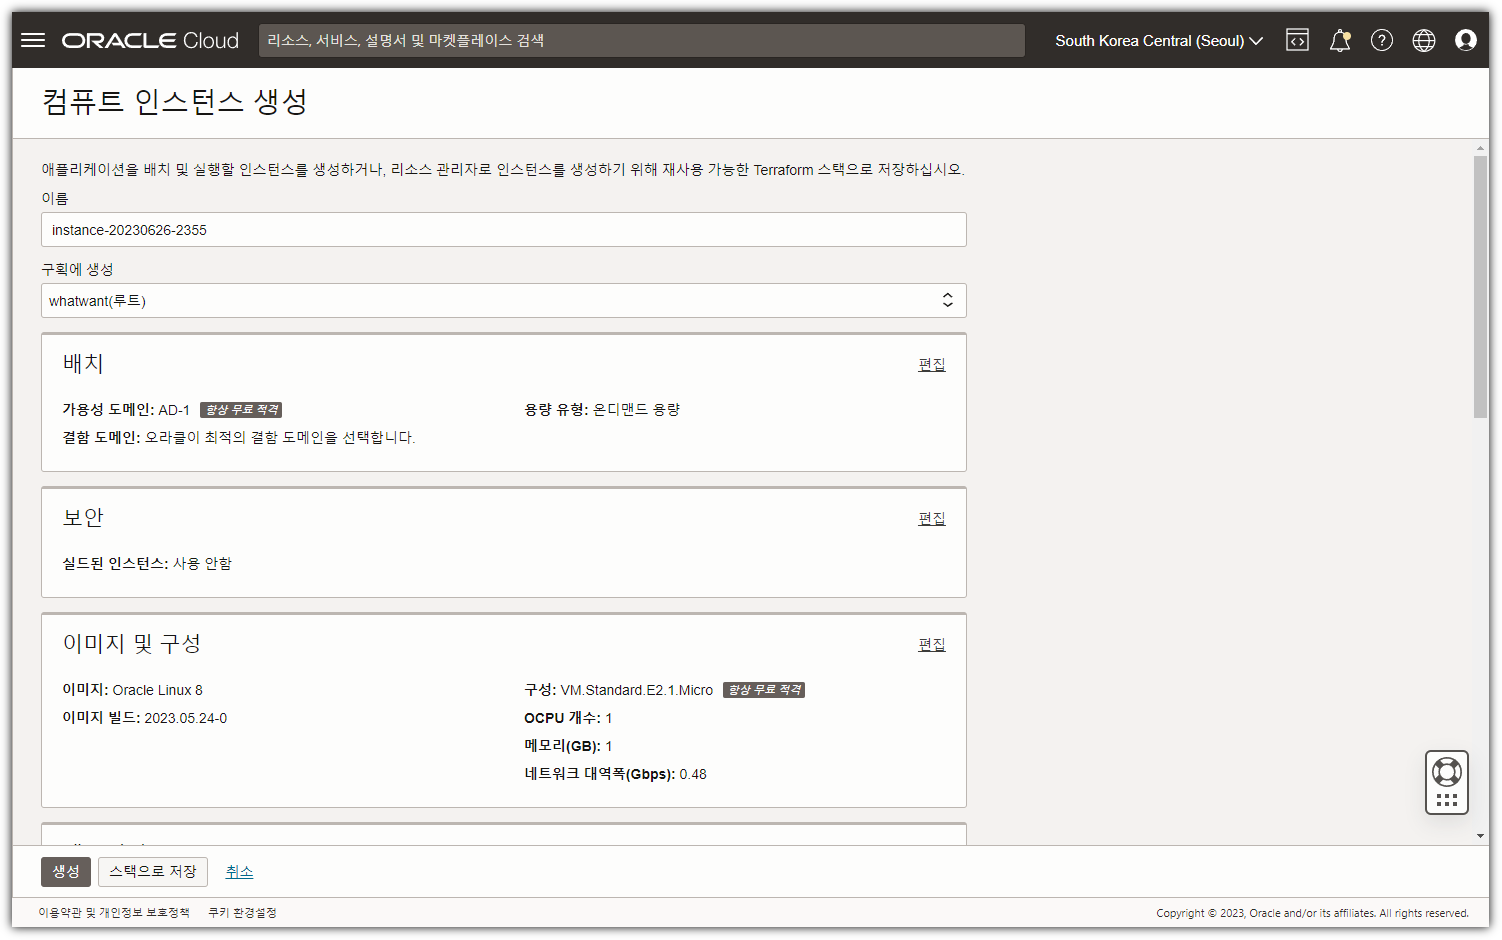Click the 구성: VM.Standard.E2.1.Micro text

pyautogui.click(x=619, y=690)
